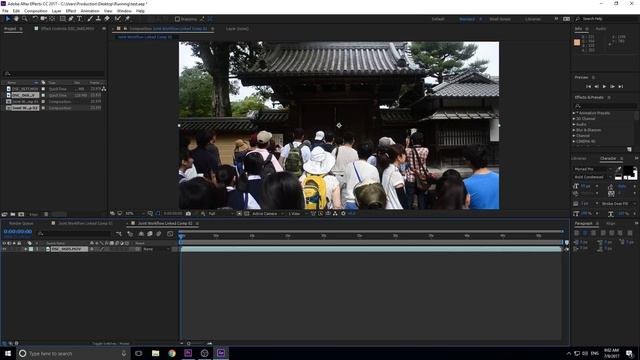Click the Project panel search field
This screenshot has height=360, width=640.
54,73
